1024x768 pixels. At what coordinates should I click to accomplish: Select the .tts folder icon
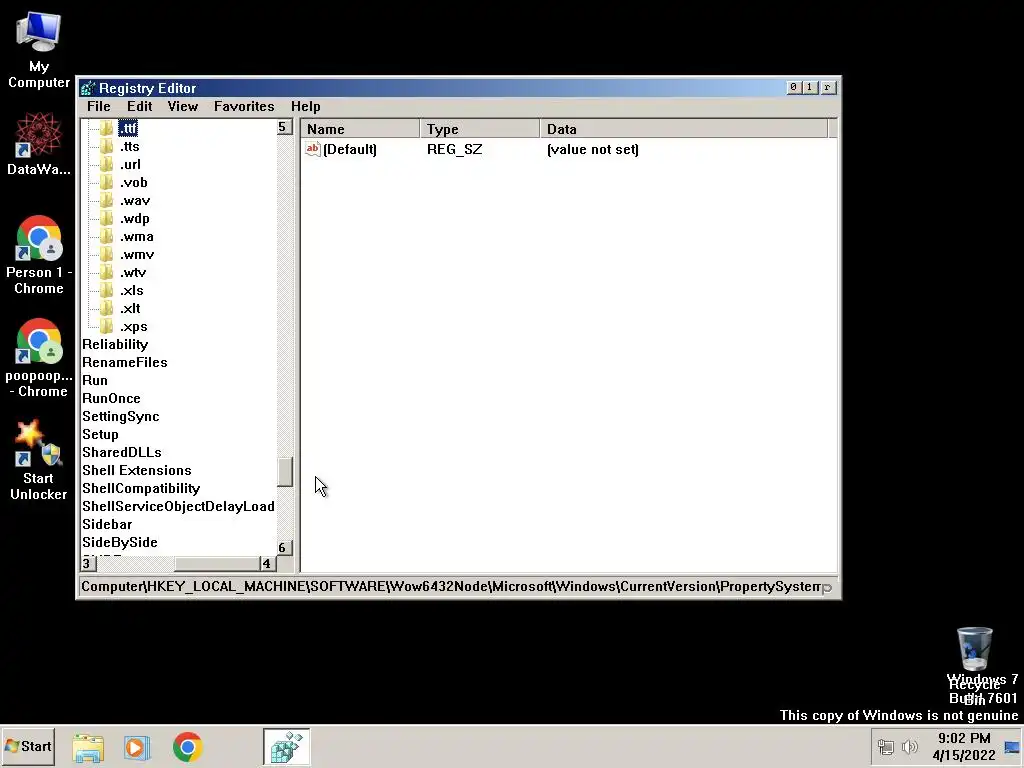(107, 146)
